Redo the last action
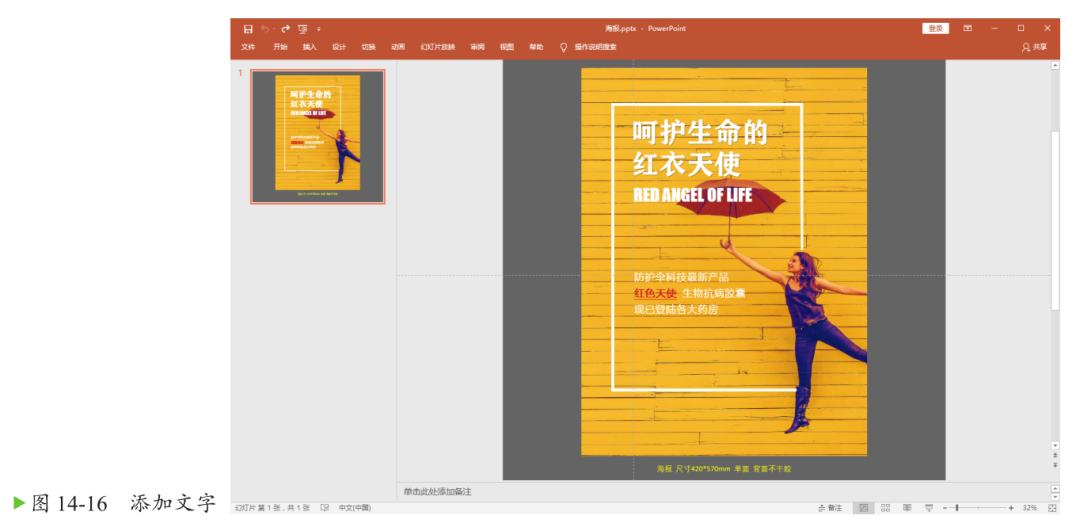Viewport: 1080px width, 527px height. (x=285, y=29)
